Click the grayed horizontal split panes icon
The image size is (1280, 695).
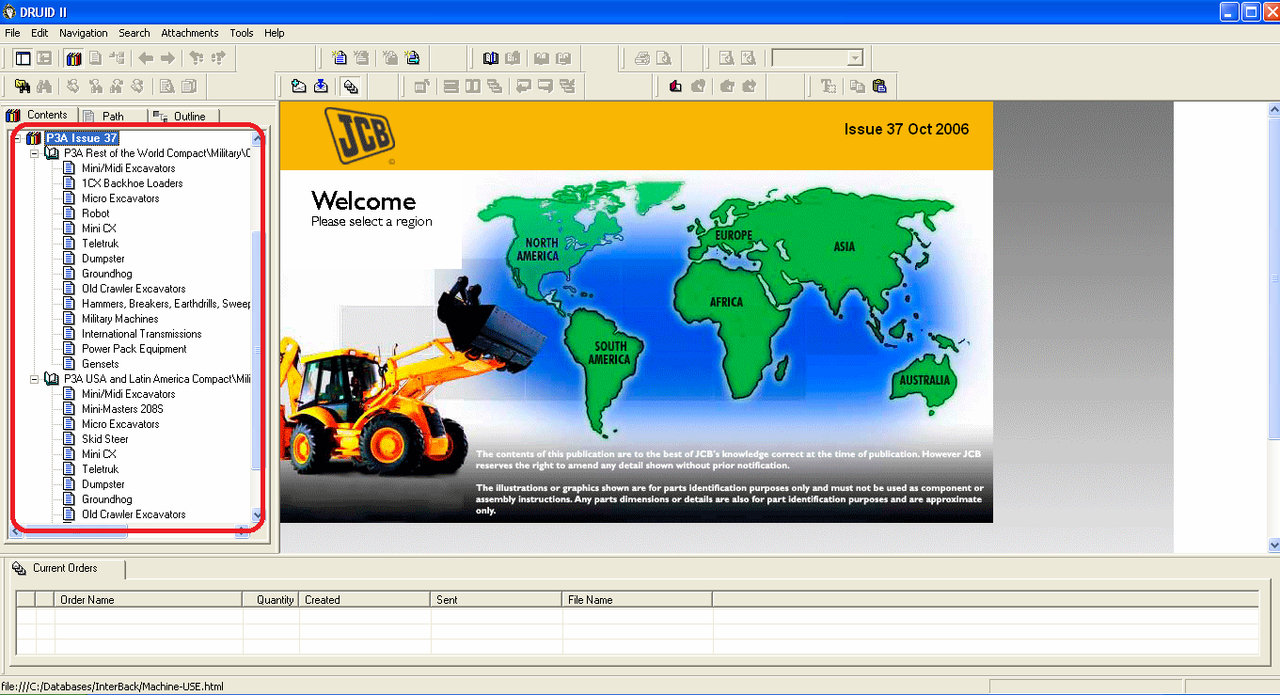(450, 86)
